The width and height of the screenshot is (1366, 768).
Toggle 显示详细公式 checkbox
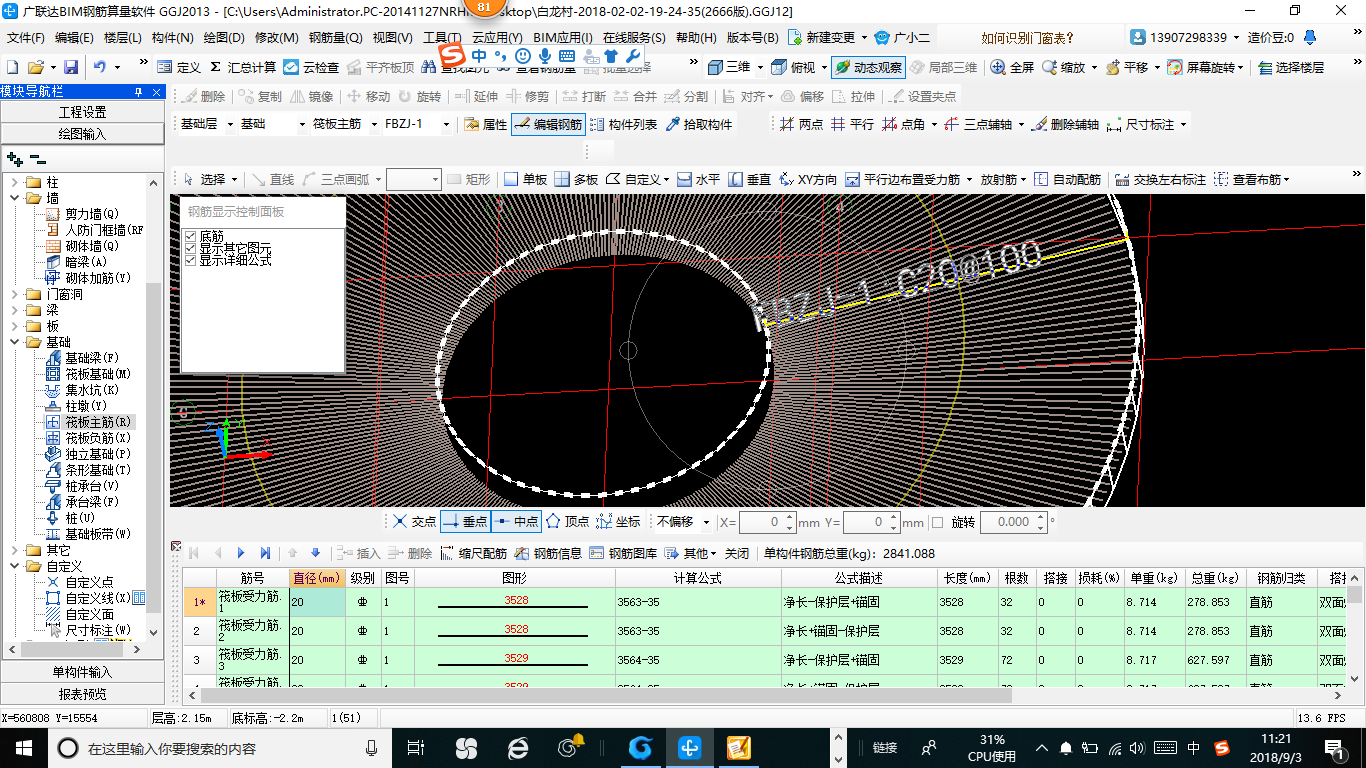[191, 260]
